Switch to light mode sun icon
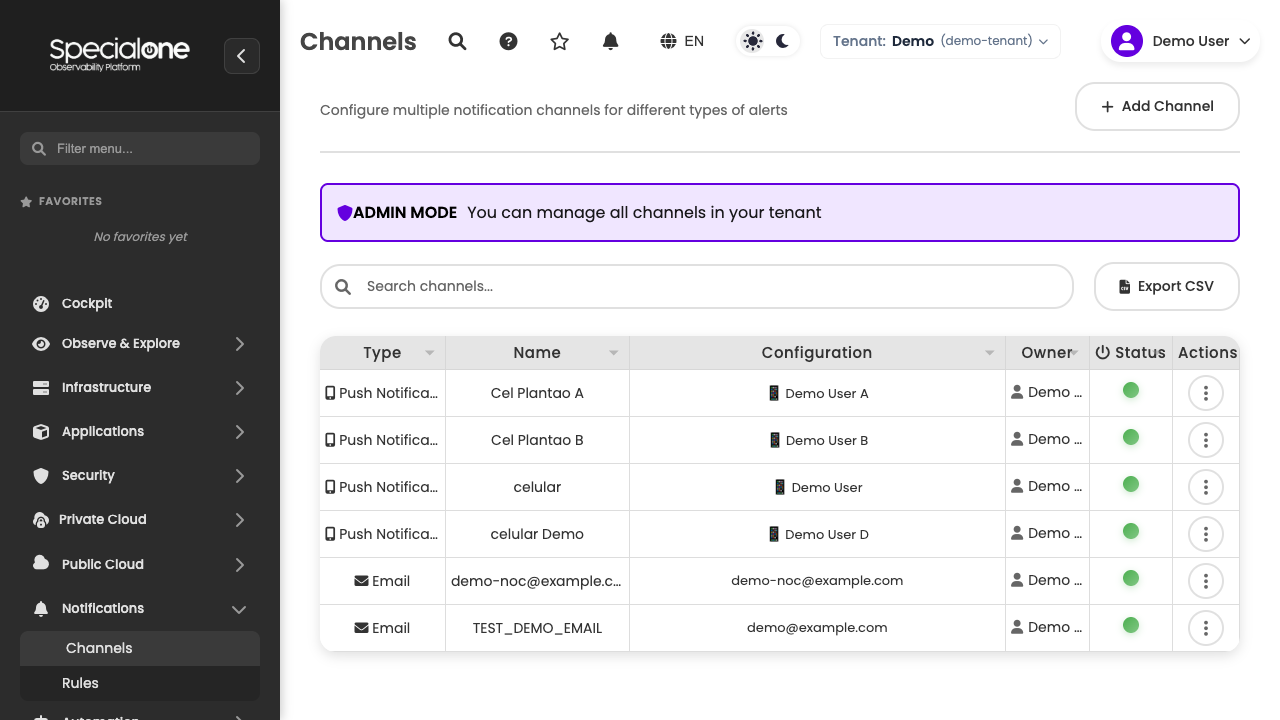Viewport: 1280px width, 720px height. click(753, 41)
